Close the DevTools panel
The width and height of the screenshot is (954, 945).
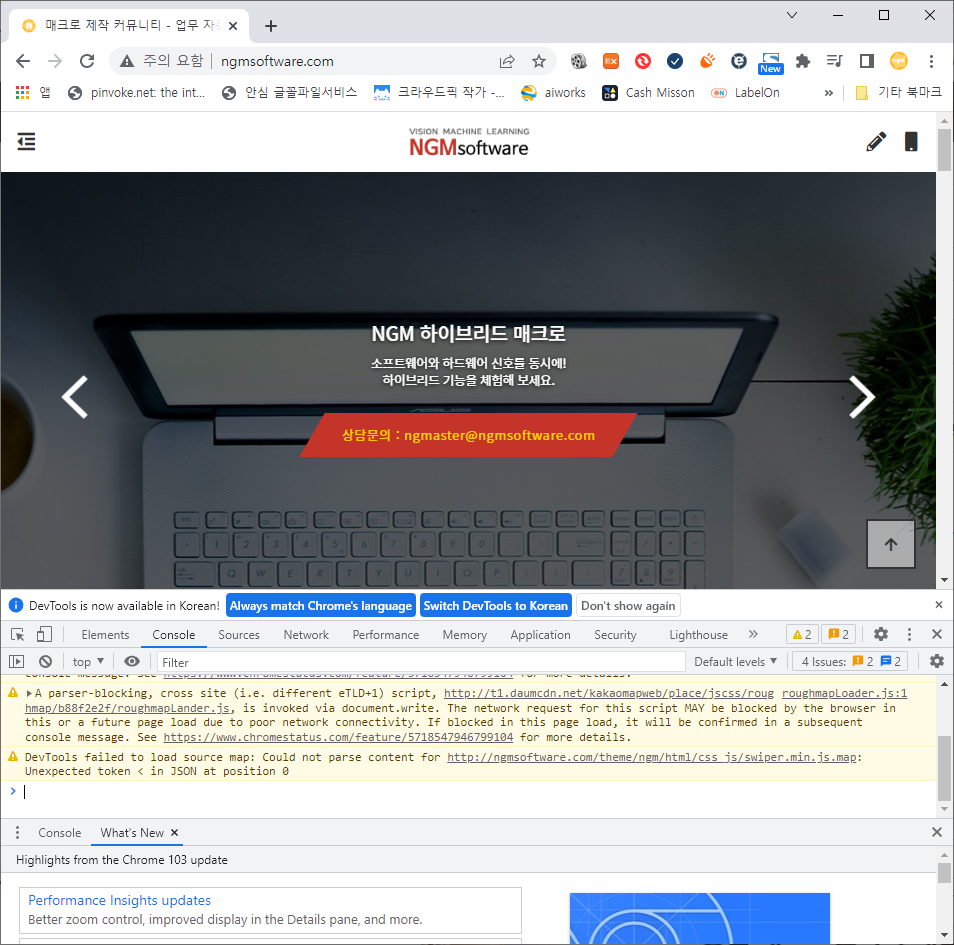937,634
